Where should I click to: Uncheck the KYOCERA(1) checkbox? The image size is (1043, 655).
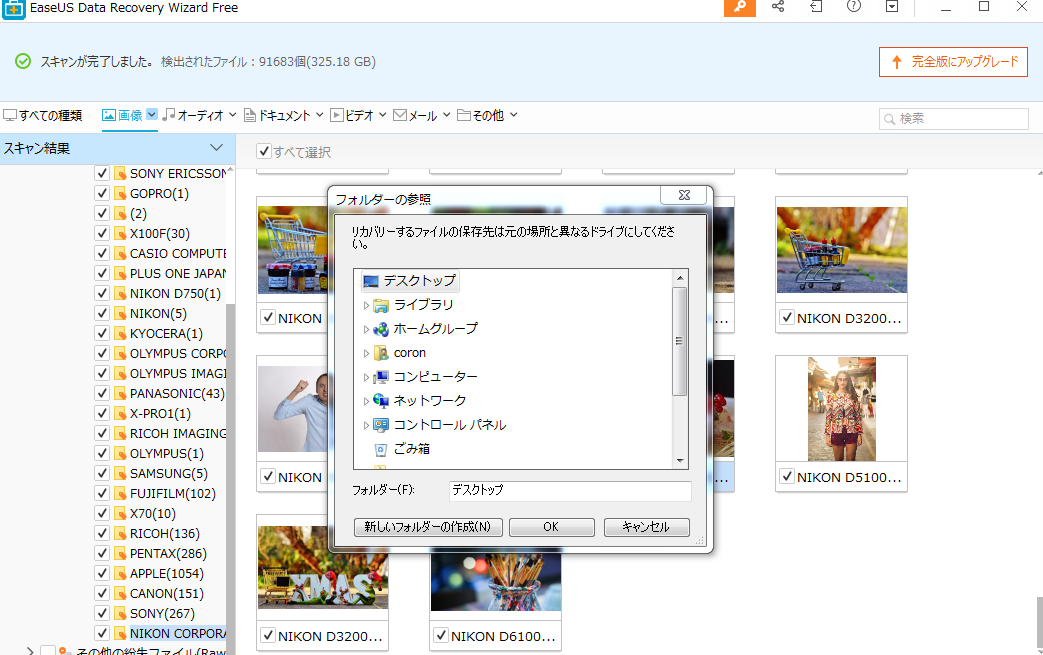coord(102,333)
